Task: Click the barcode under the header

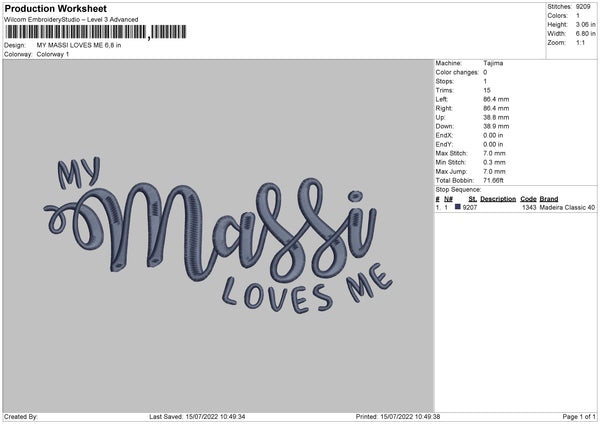Action: click(96, 32)
